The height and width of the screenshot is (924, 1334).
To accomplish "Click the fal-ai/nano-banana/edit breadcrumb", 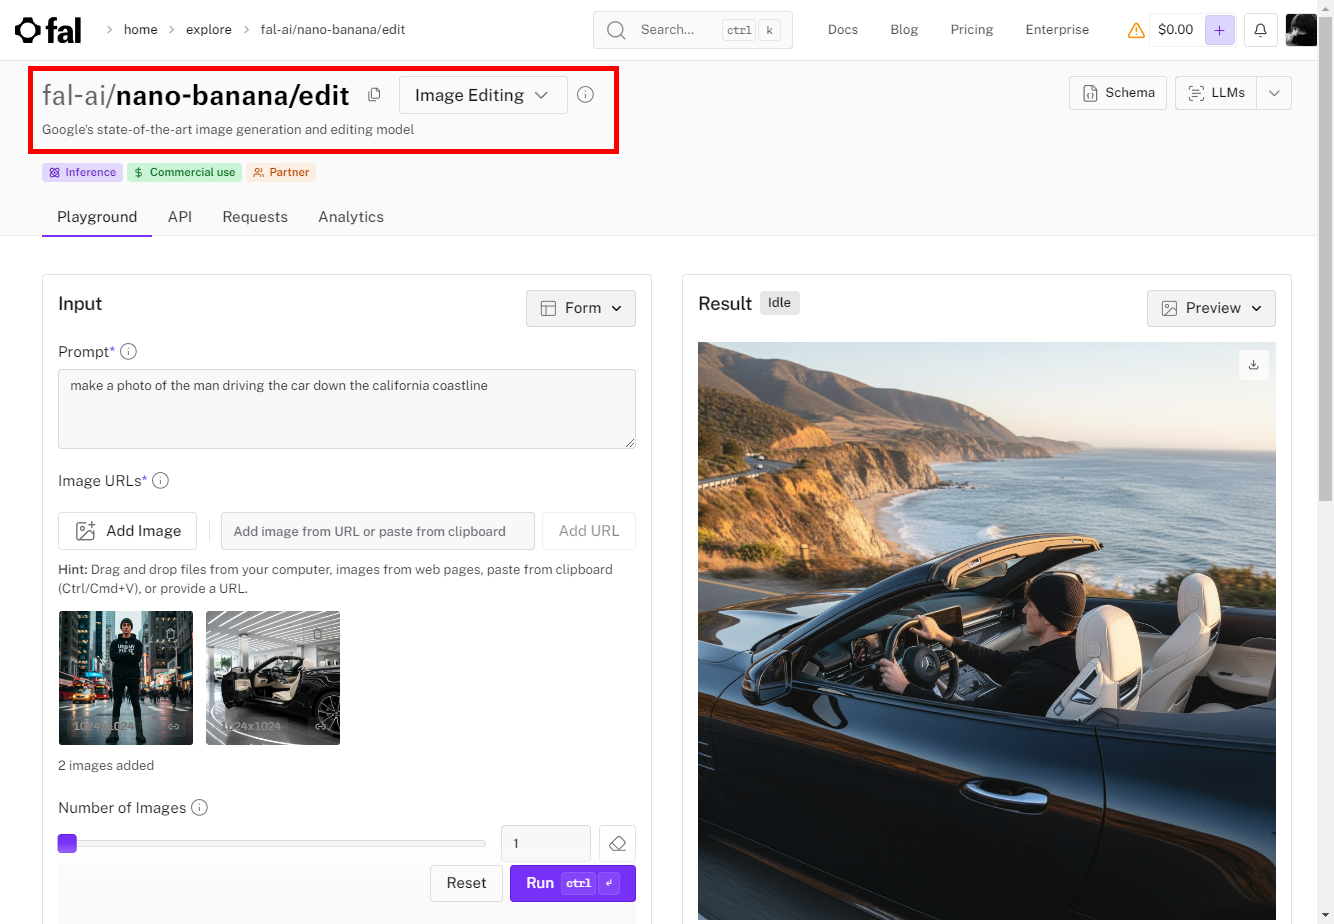I will pyautogui.click(x=333, y=30).
